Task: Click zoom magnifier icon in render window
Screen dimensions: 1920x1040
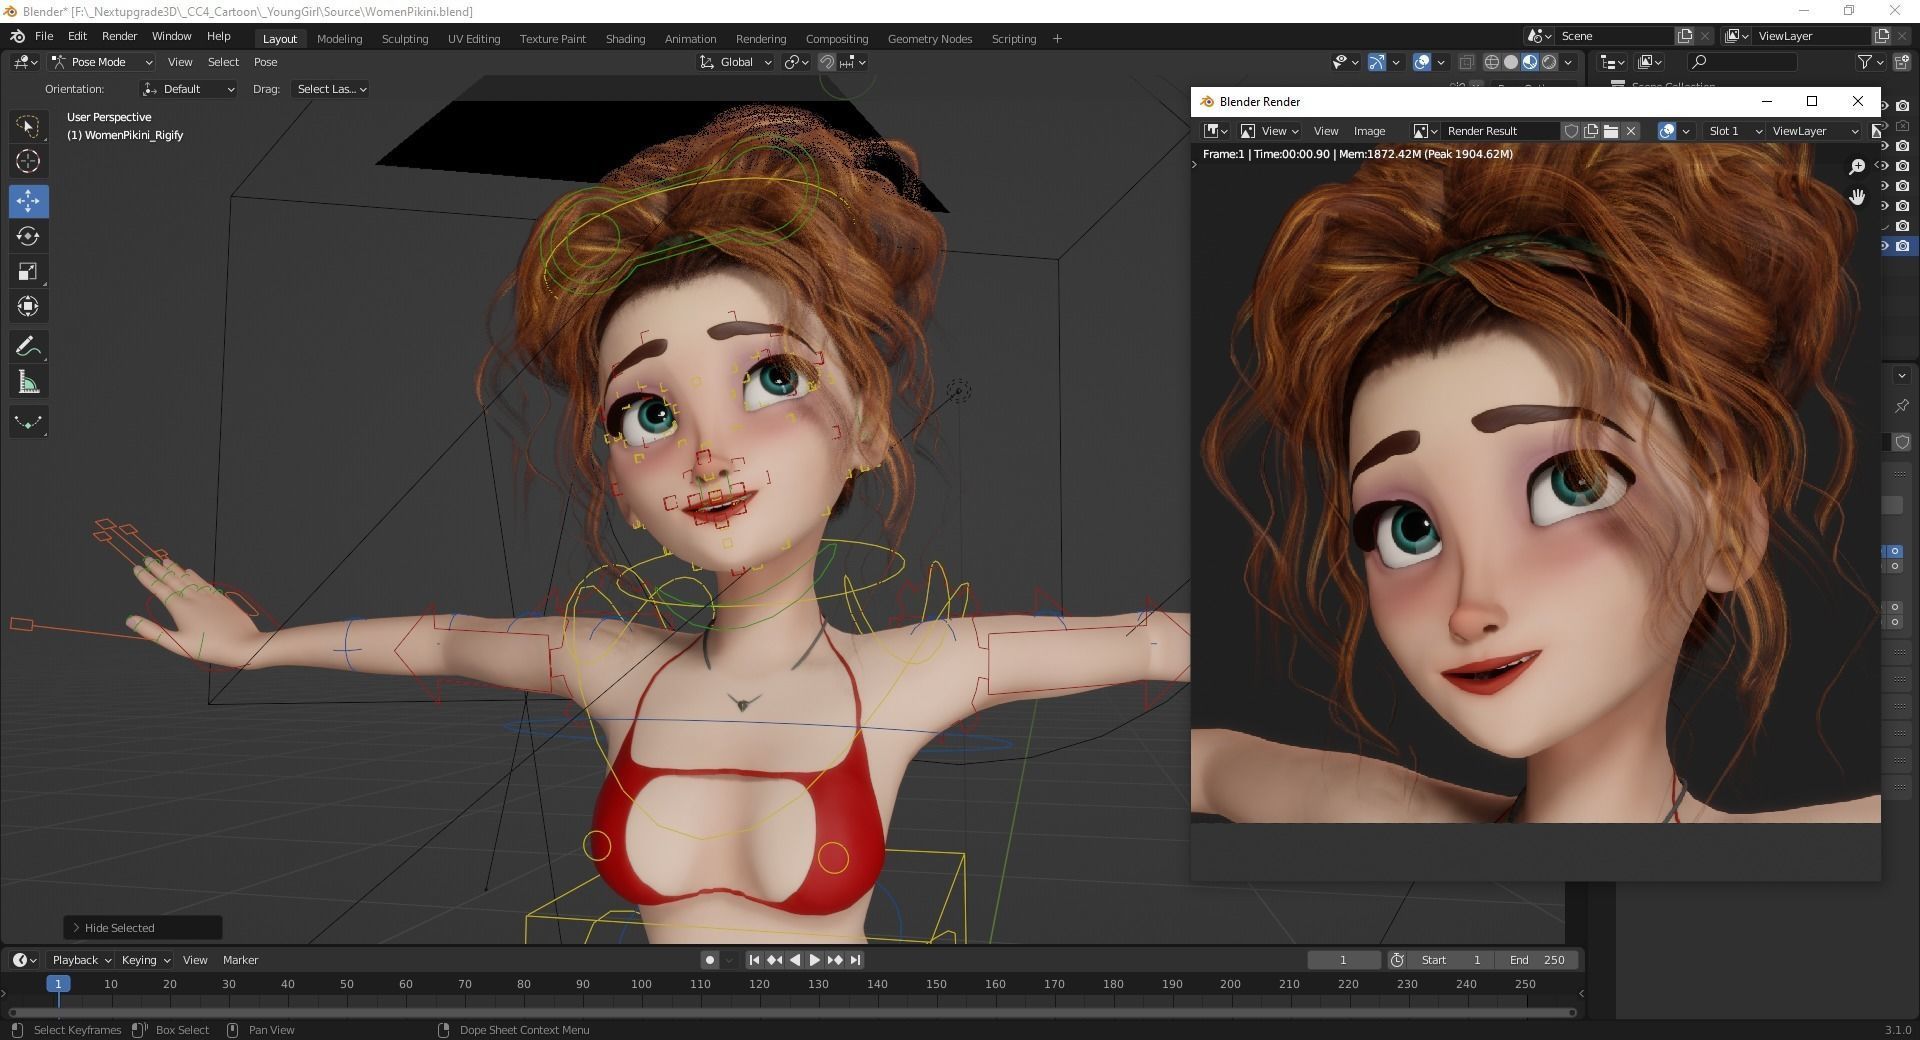Action: click(1857, 167)
